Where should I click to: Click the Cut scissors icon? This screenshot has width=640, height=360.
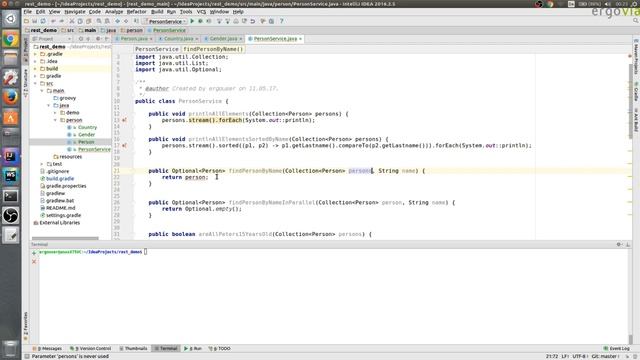[72, 21]
